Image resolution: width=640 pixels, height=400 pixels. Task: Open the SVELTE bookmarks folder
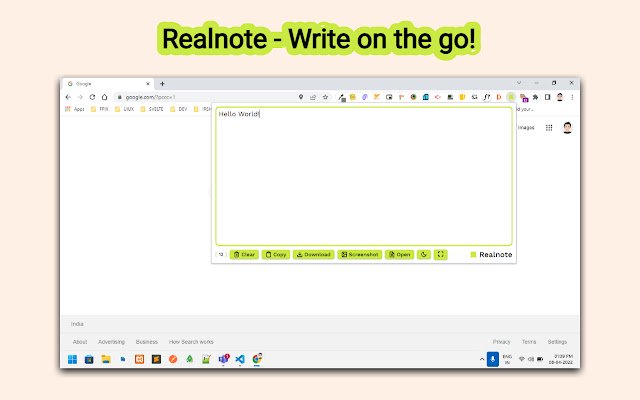click(x=151, y=109)
